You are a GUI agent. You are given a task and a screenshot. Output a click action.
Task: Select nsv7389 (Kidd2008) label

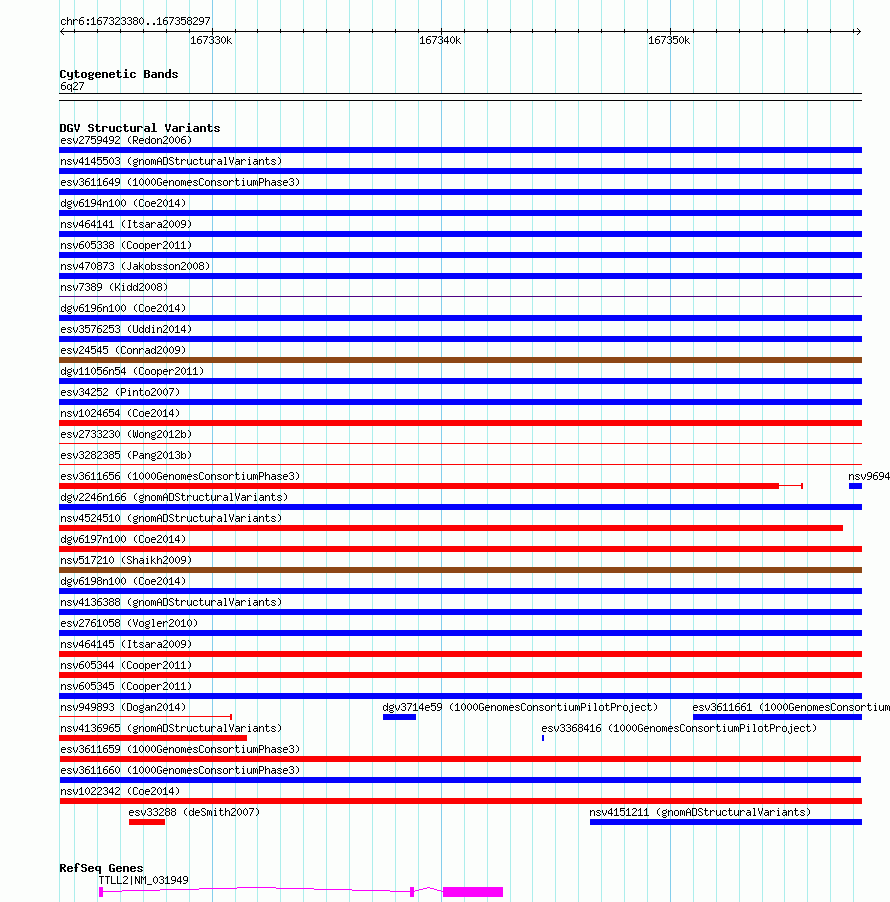[x=114, y=288]
